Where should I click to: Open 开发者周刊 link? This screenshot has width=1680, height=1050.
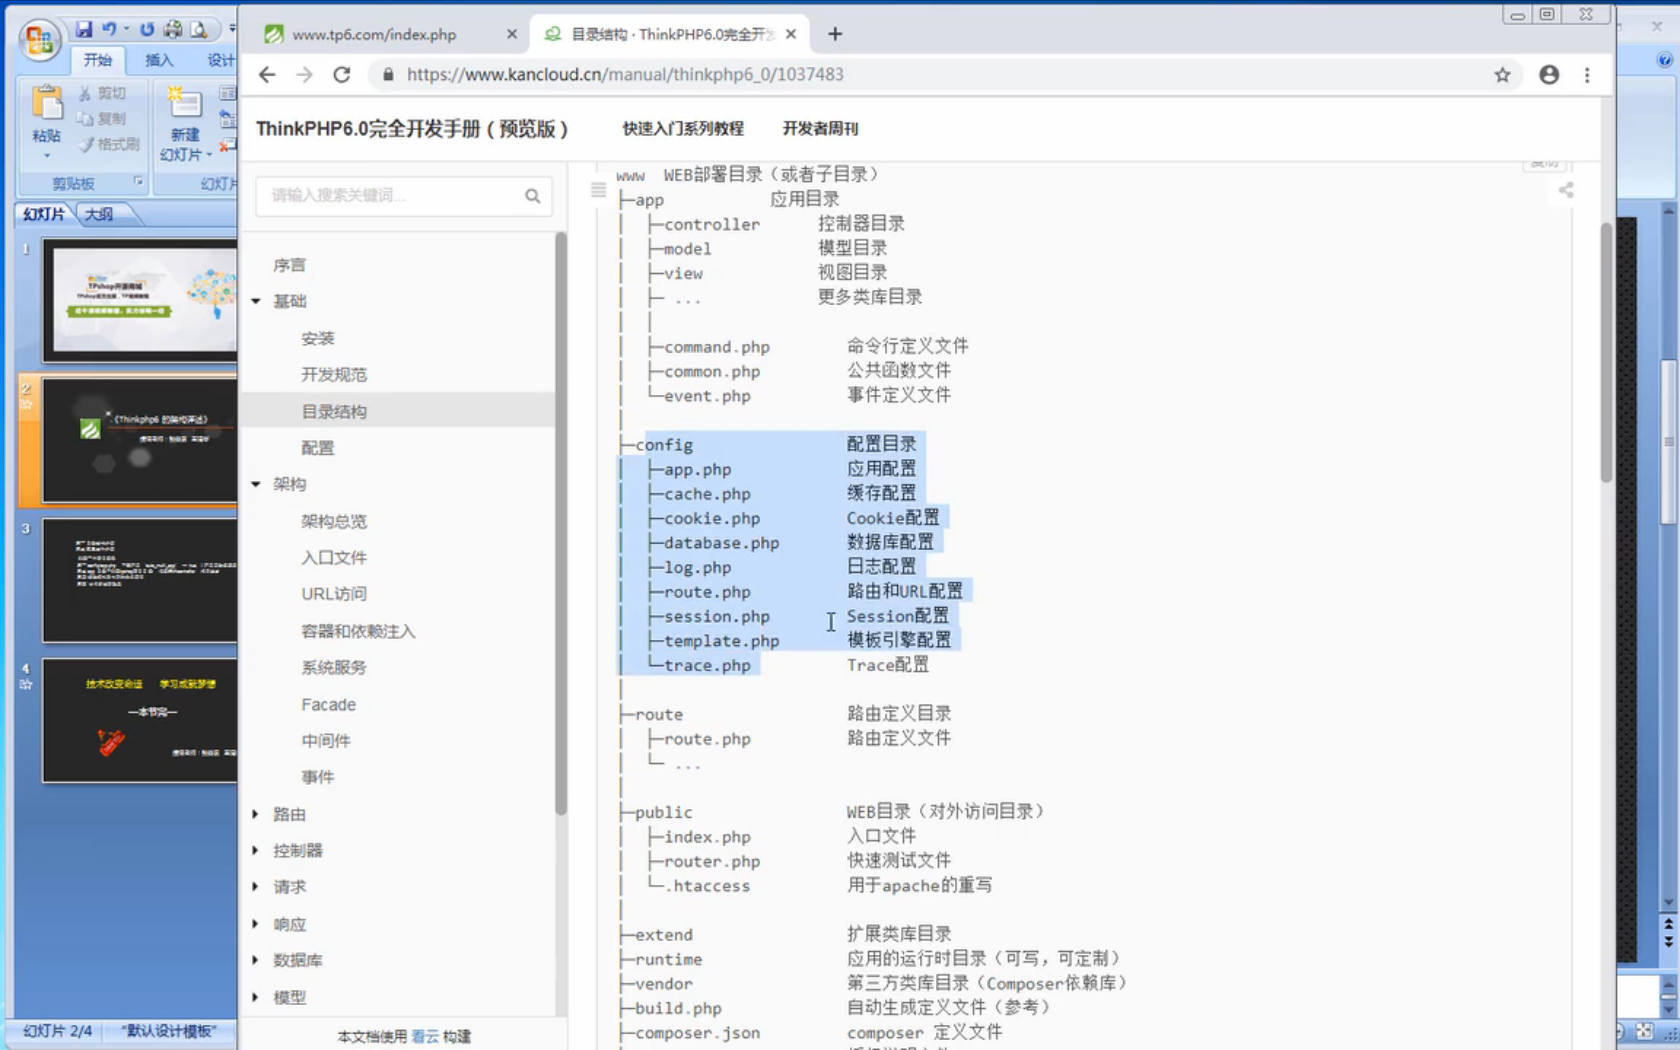pos(820,128)
